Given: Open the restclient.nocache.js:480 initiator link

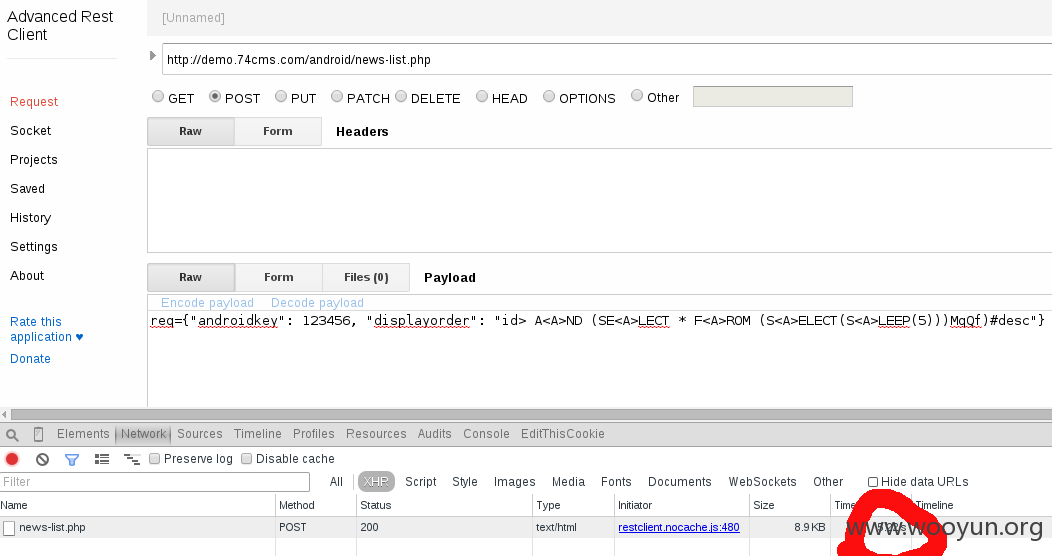Looking at the screenshot, I should coord(679,527).
